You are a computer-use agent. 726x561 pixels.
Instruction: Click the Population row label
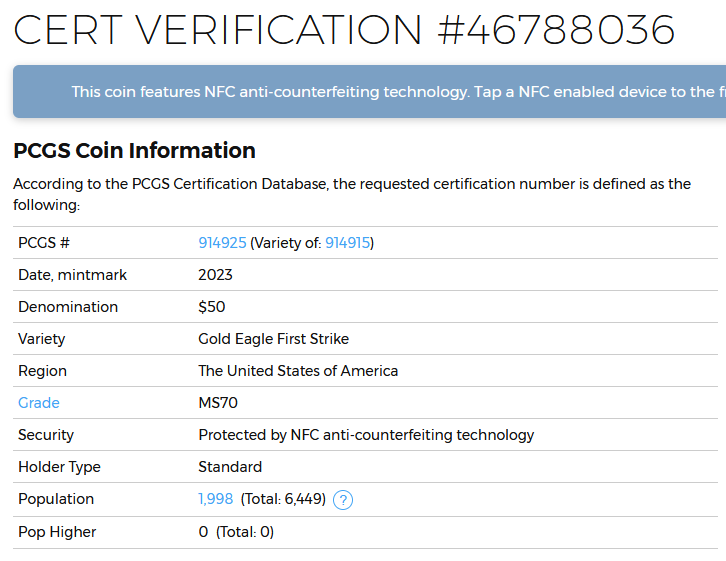click(x=56, y=499)
